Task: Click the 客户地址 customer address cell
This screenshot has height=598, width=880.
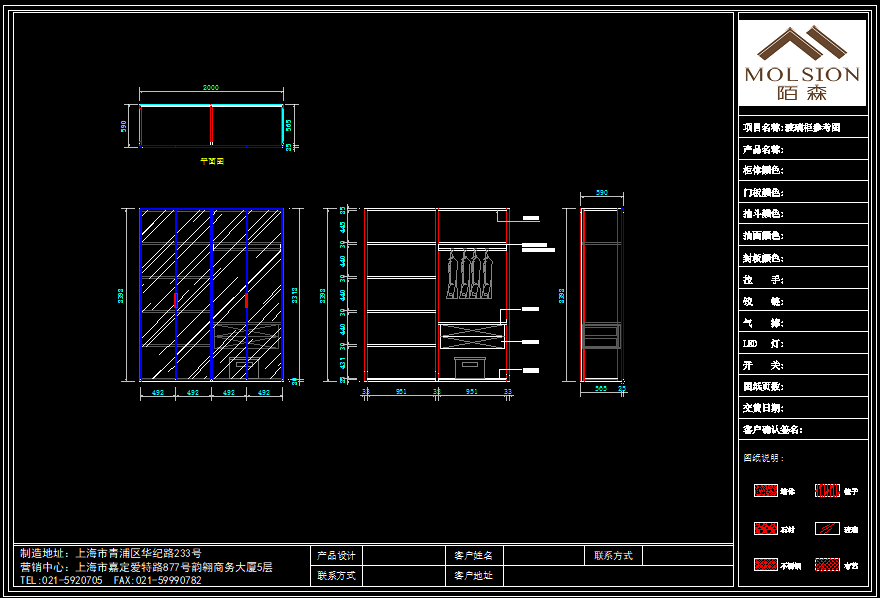Action: (474, 576)
